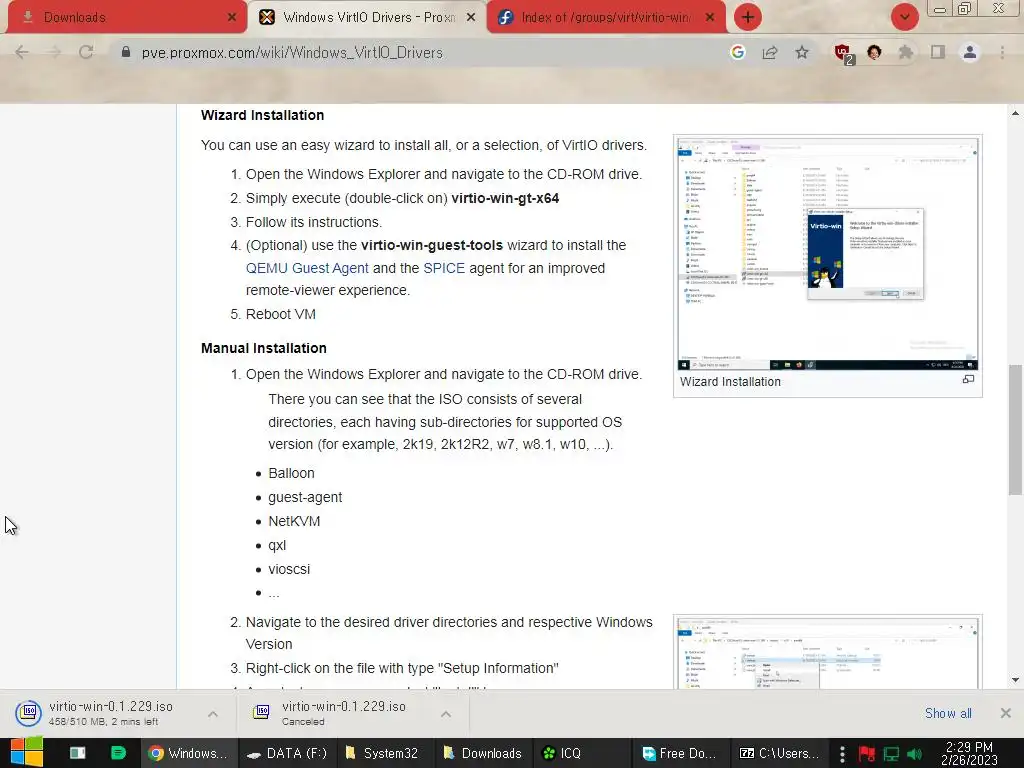Switch to the Index of /groups/virt tab

[x=605, y=18]
